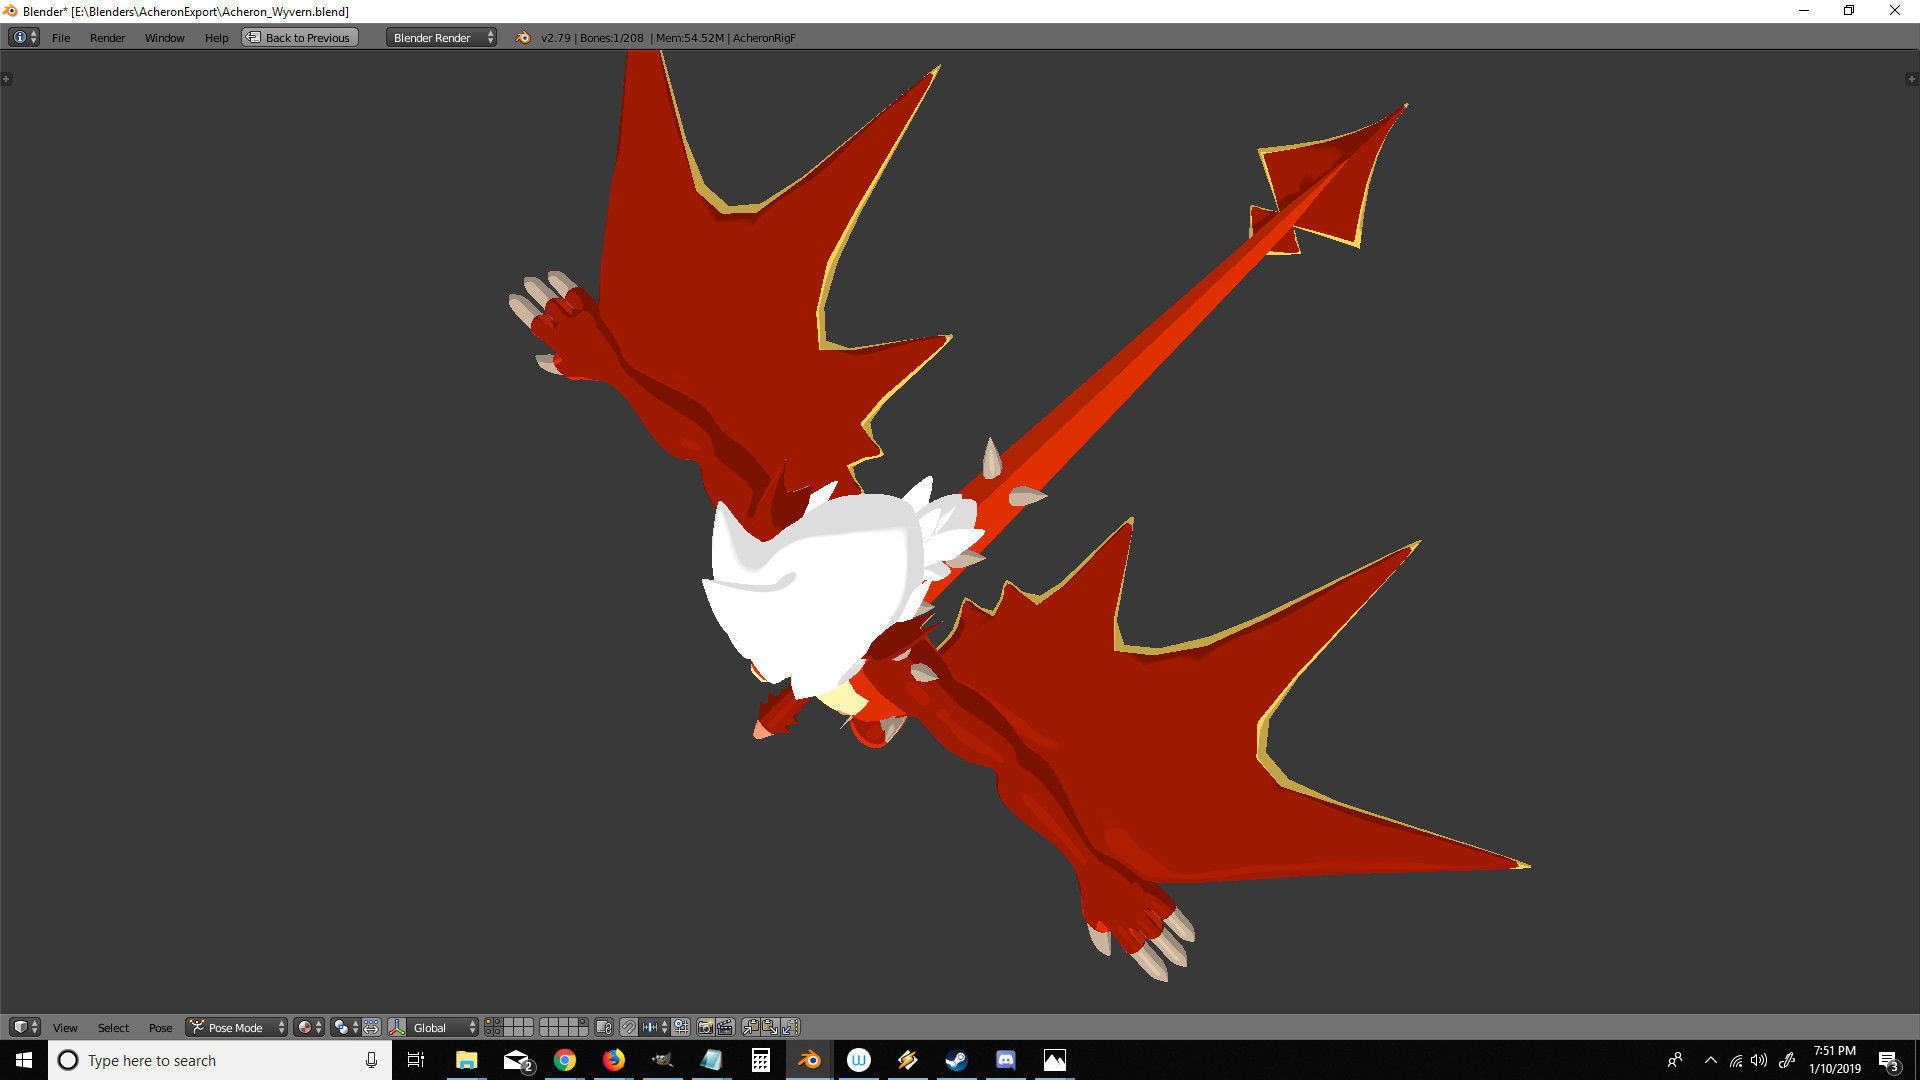Open the Window menu
This screenshot has width=1920, height=1080.
click(164, 38)
